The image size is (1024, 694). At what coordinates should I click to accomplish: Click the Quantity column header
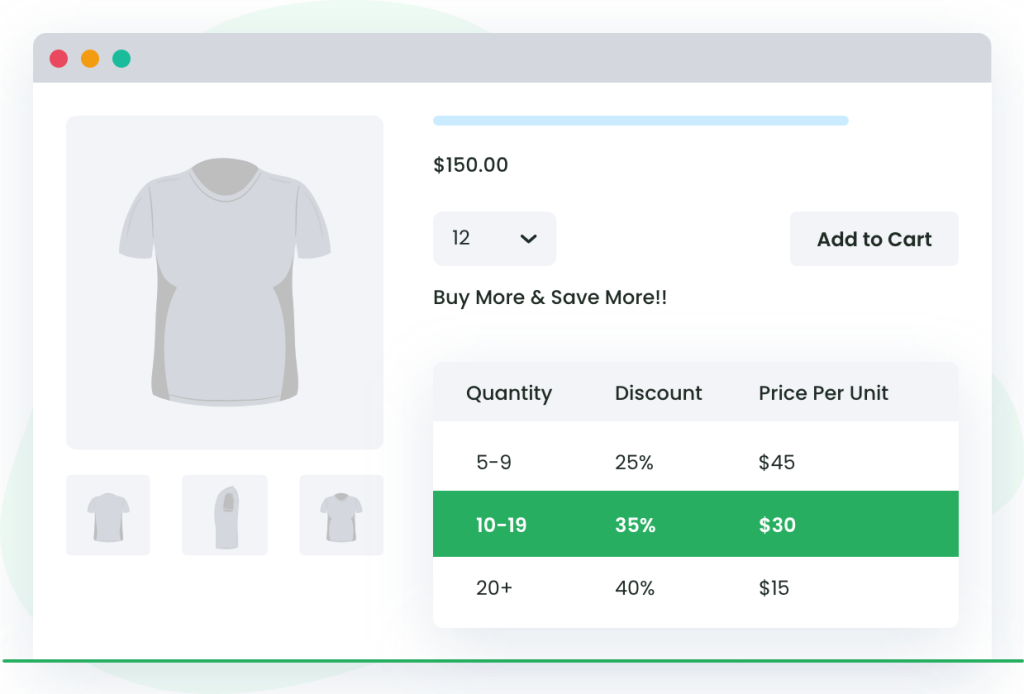pos(509,393)
